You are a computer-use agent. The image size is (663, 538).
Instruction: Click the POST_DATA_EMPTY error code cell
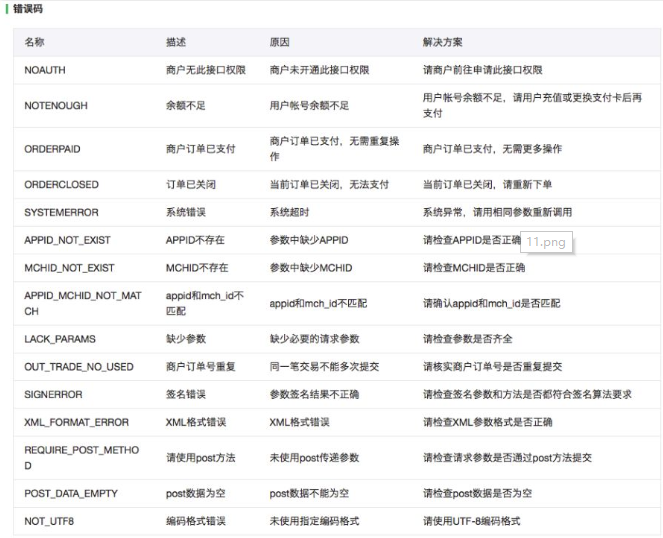tap(71, 494)
